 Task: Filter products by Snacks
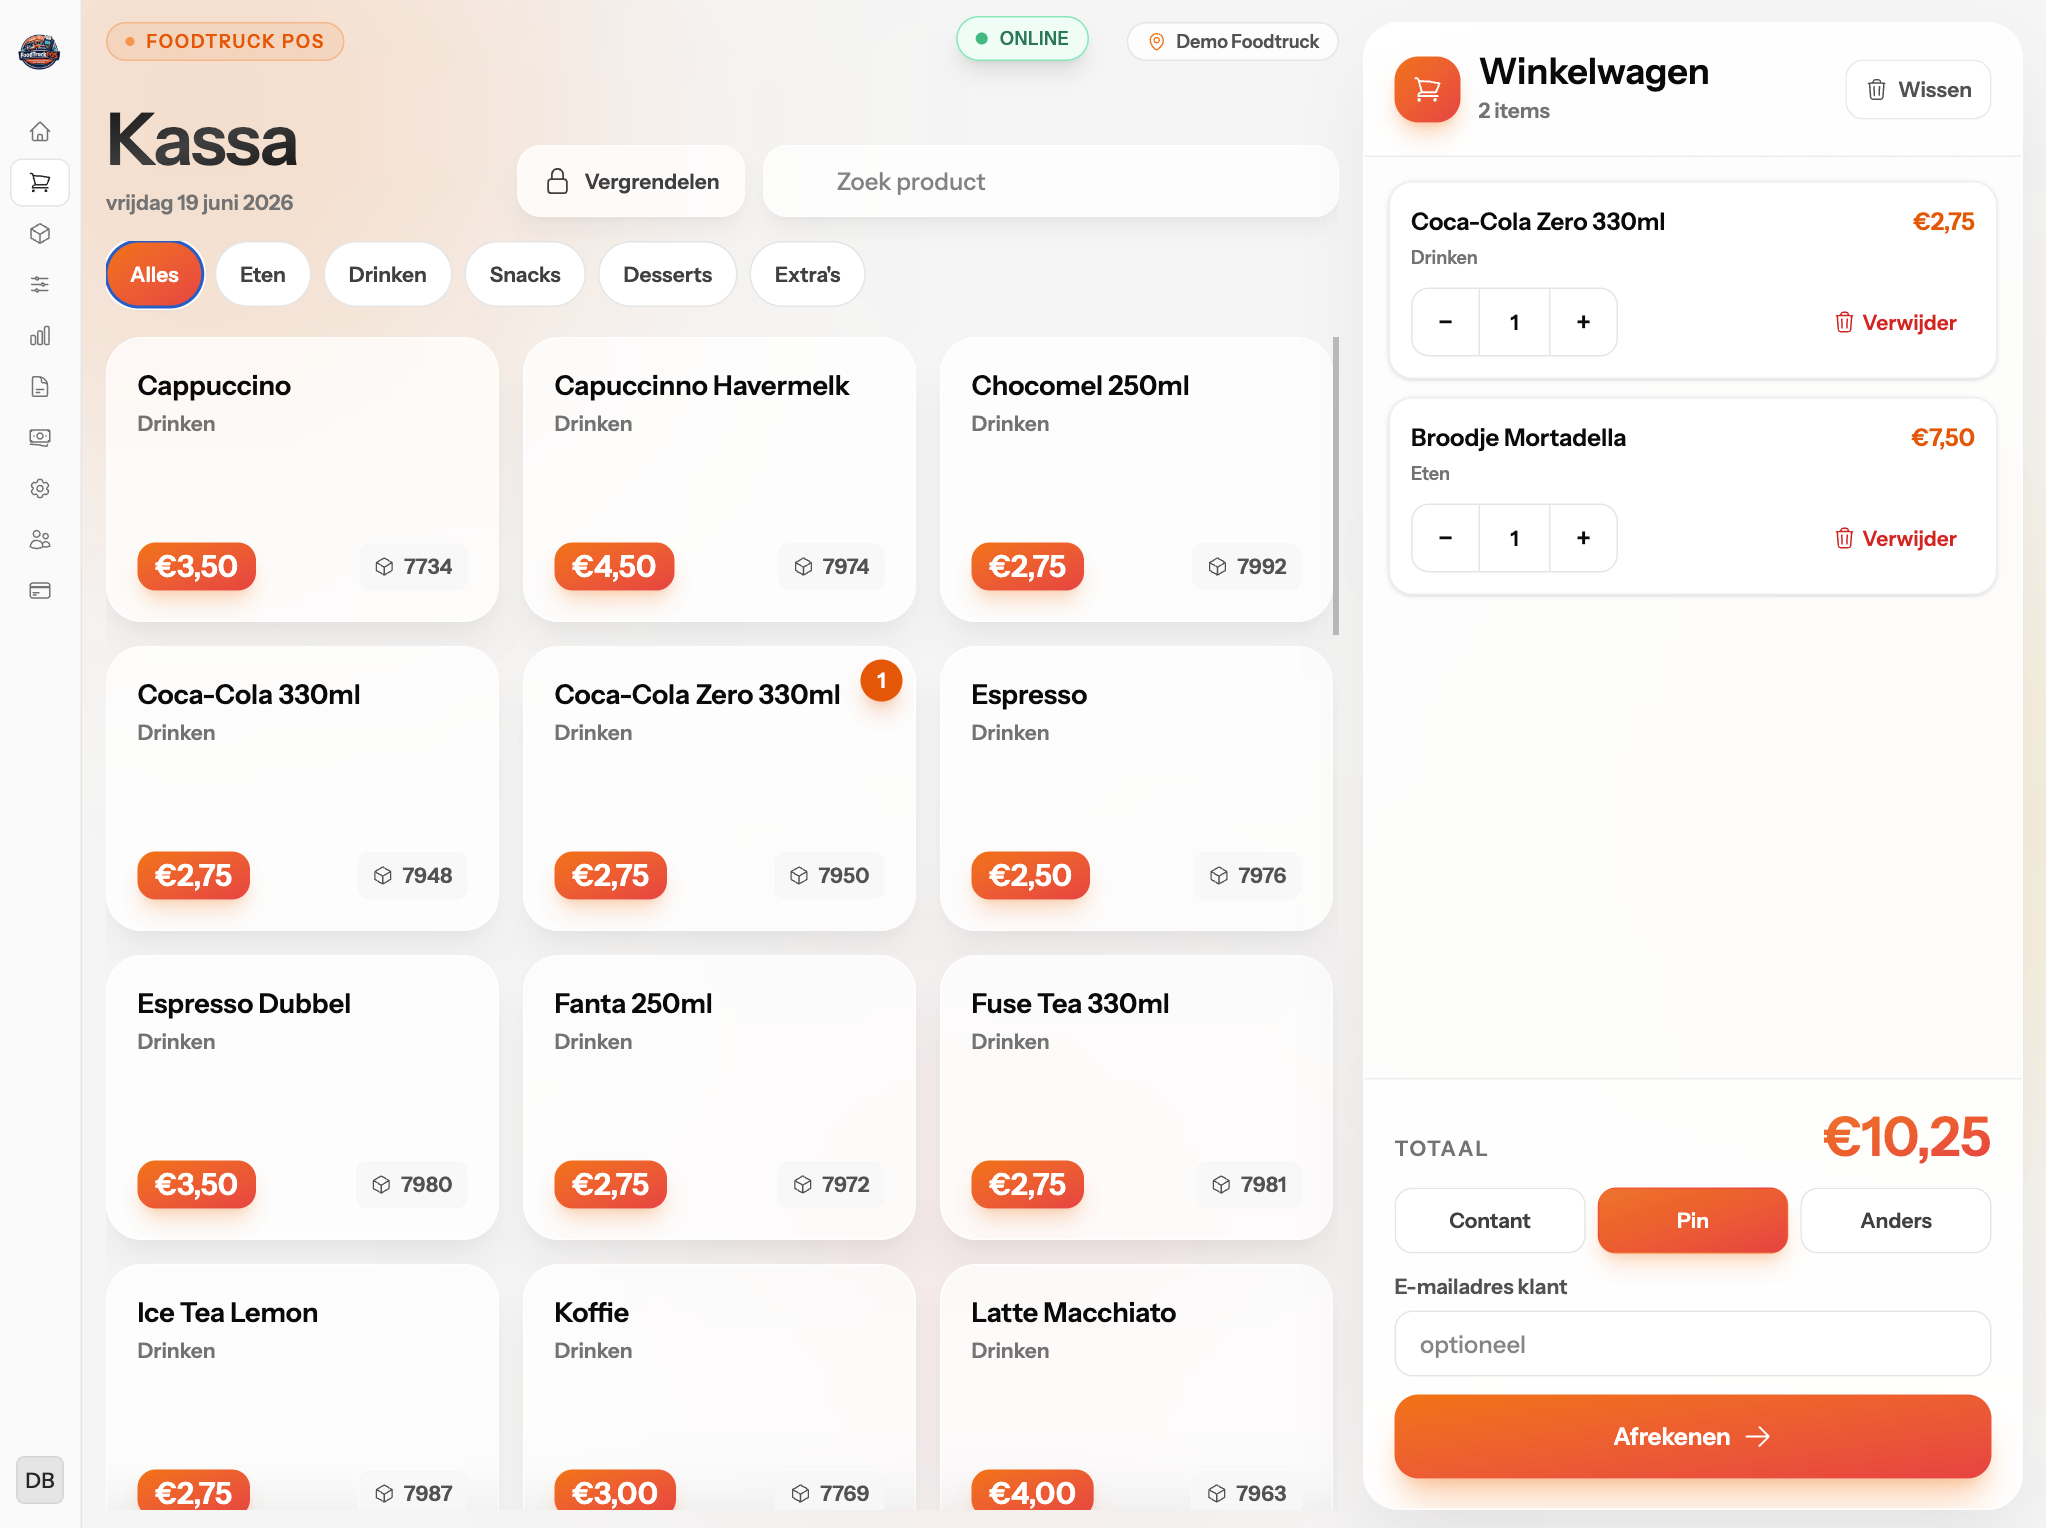524,274
